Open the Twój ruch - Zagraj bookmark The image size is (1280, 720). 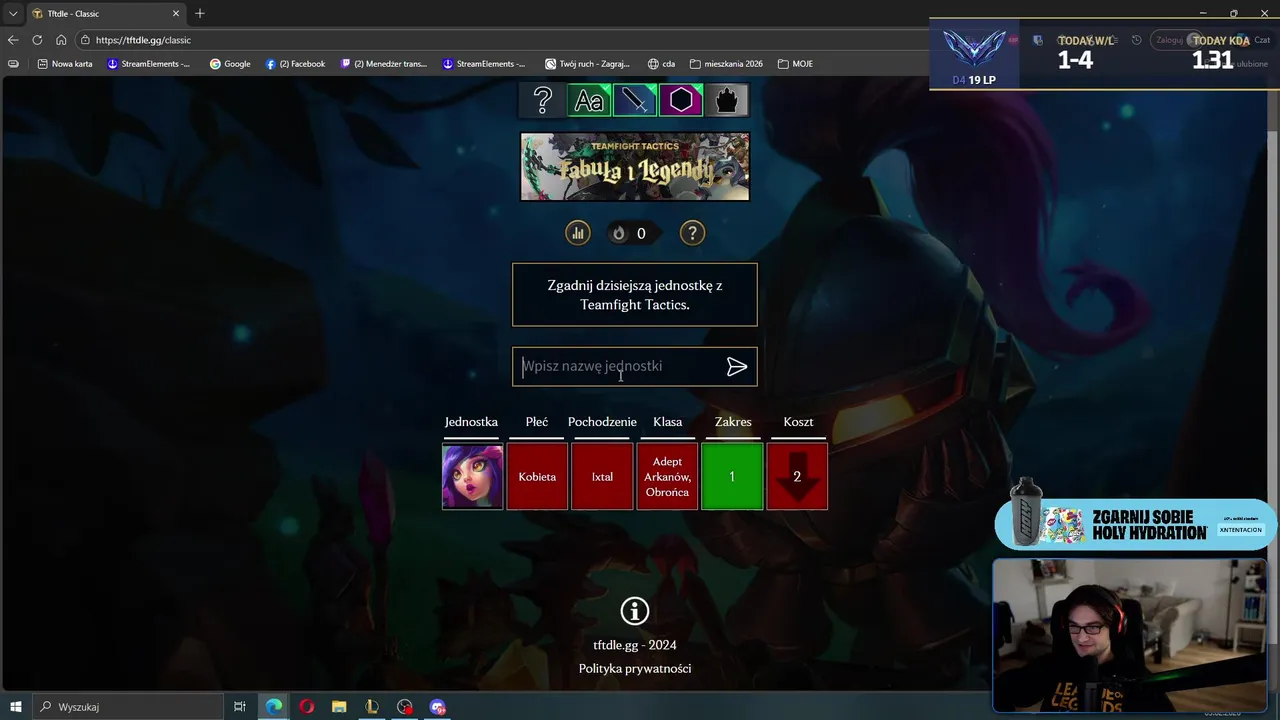[x=587, y=64]
